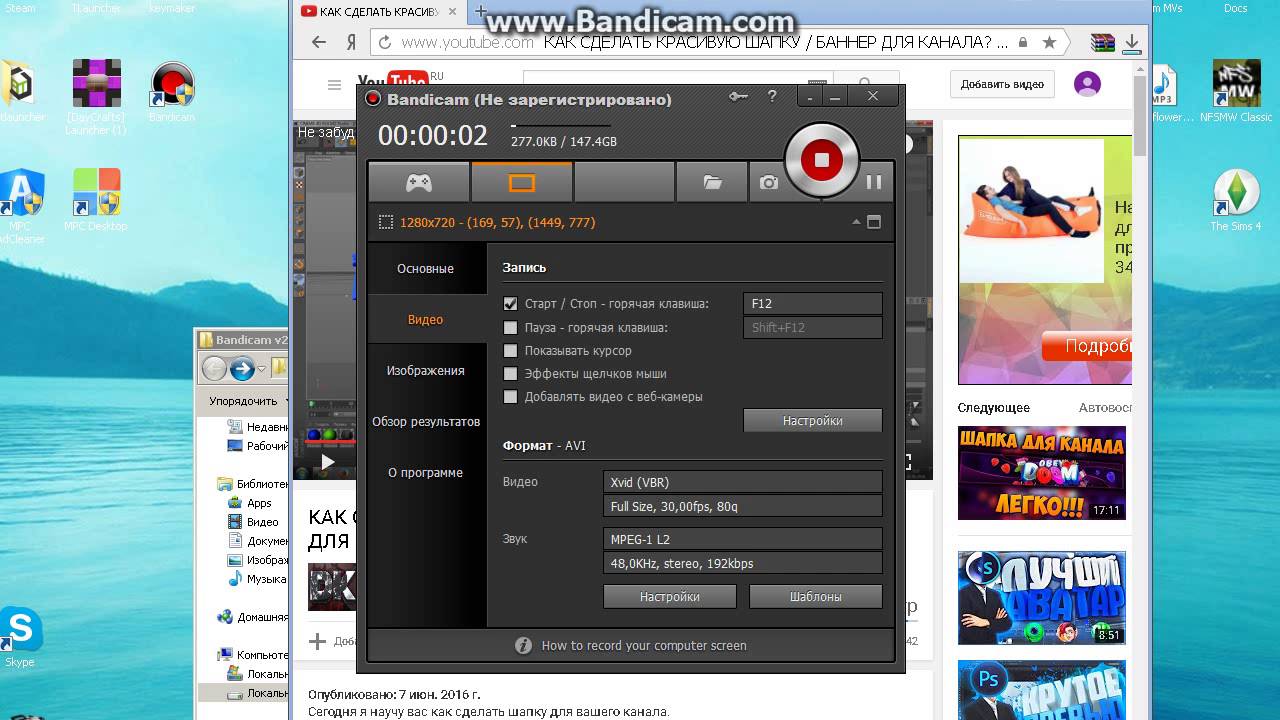
Task: Select the game recording mode gamepad icon
Action: 418,182
